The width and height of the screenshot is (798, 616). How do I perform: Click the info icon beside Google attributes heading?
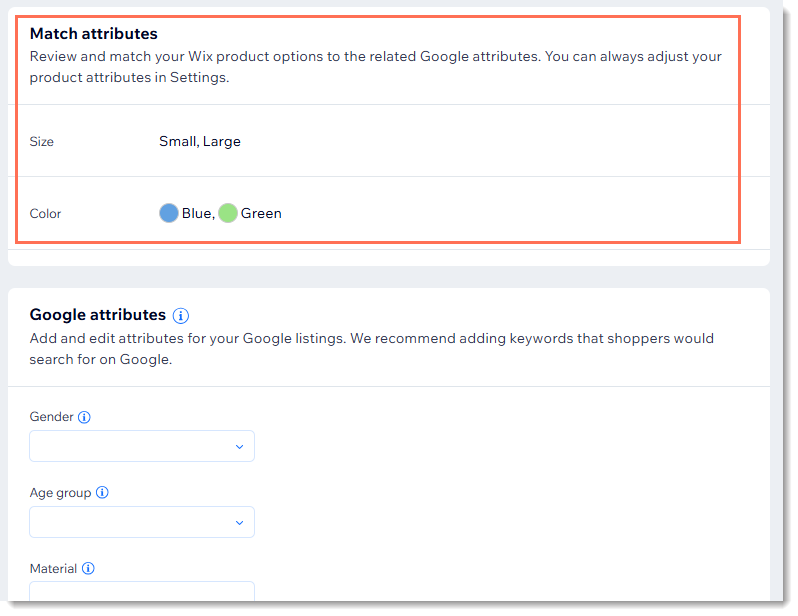(x=181, y=316)
